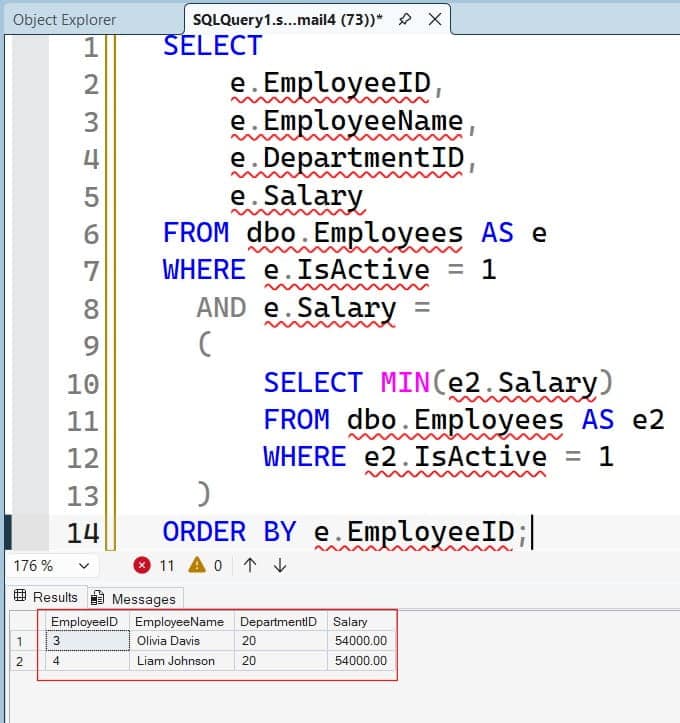Select result row header 2
The height and width of the screenshot is (723, 680).
[x=28, y=661]
